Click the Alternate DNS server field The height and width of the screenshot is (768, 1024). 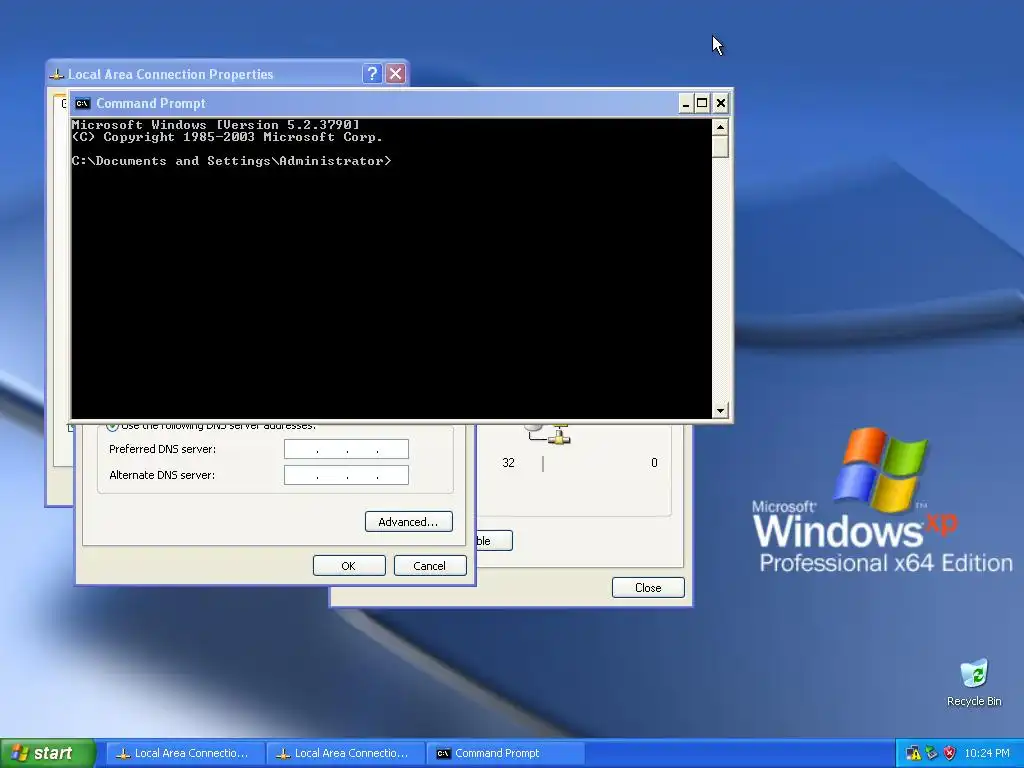pos(346,475)
